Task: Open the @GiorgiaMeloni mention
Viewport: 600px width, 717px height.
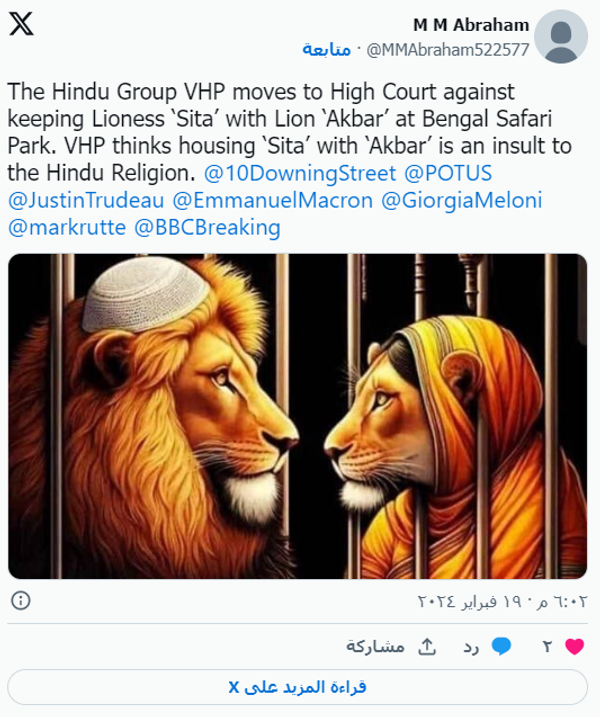Action: tap(462, 200)
